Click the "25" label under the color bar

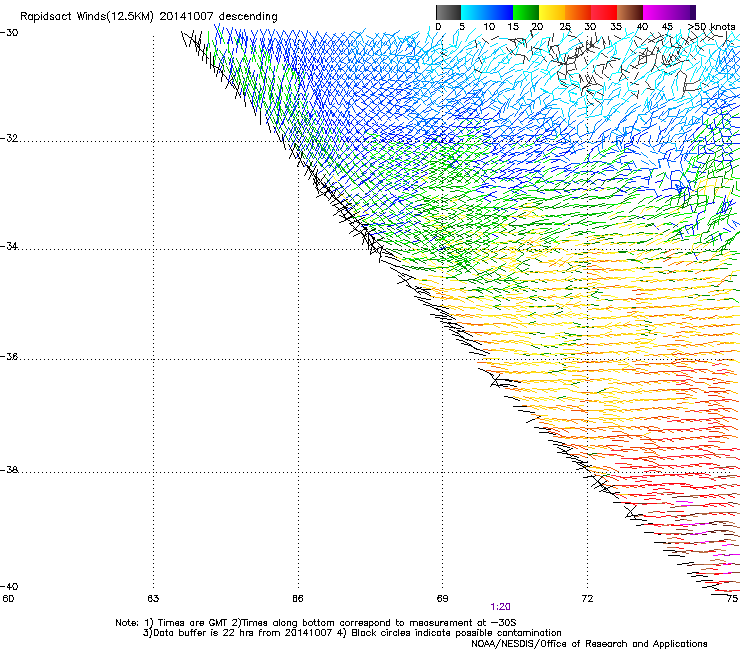coord(564,27)
